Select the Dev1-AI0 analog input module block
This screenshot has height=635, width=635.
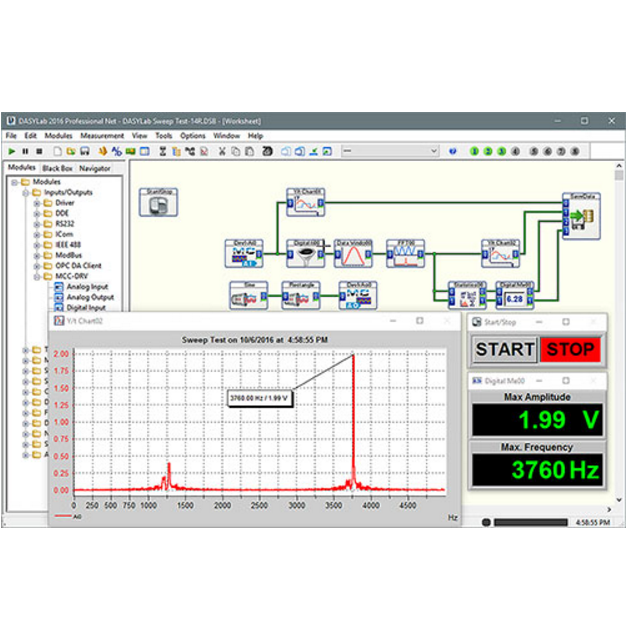[244, 254]
